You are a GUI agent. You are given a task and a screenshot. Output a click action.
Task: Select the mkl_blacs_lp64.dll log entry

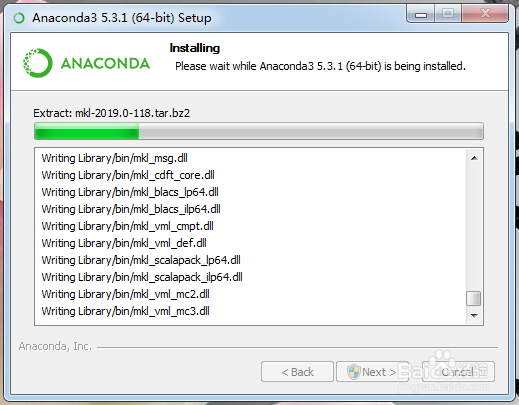click(x=130, y=192)
